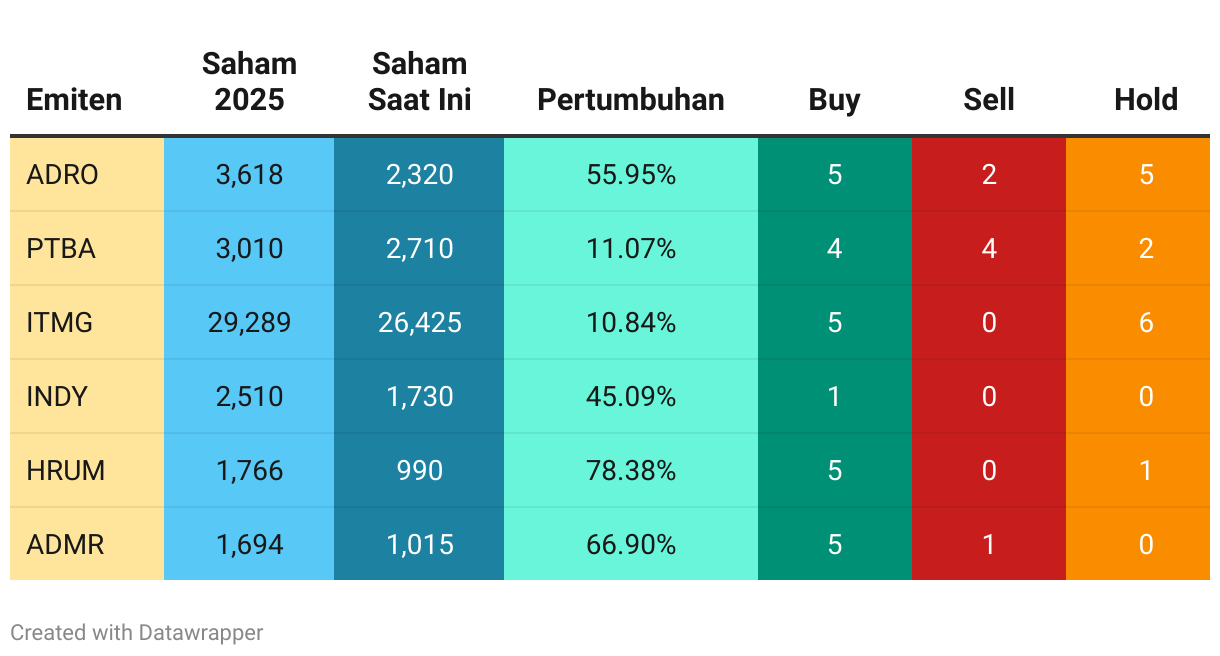
Task: Click the Emiten column header
Action: (x=74, y=100)
